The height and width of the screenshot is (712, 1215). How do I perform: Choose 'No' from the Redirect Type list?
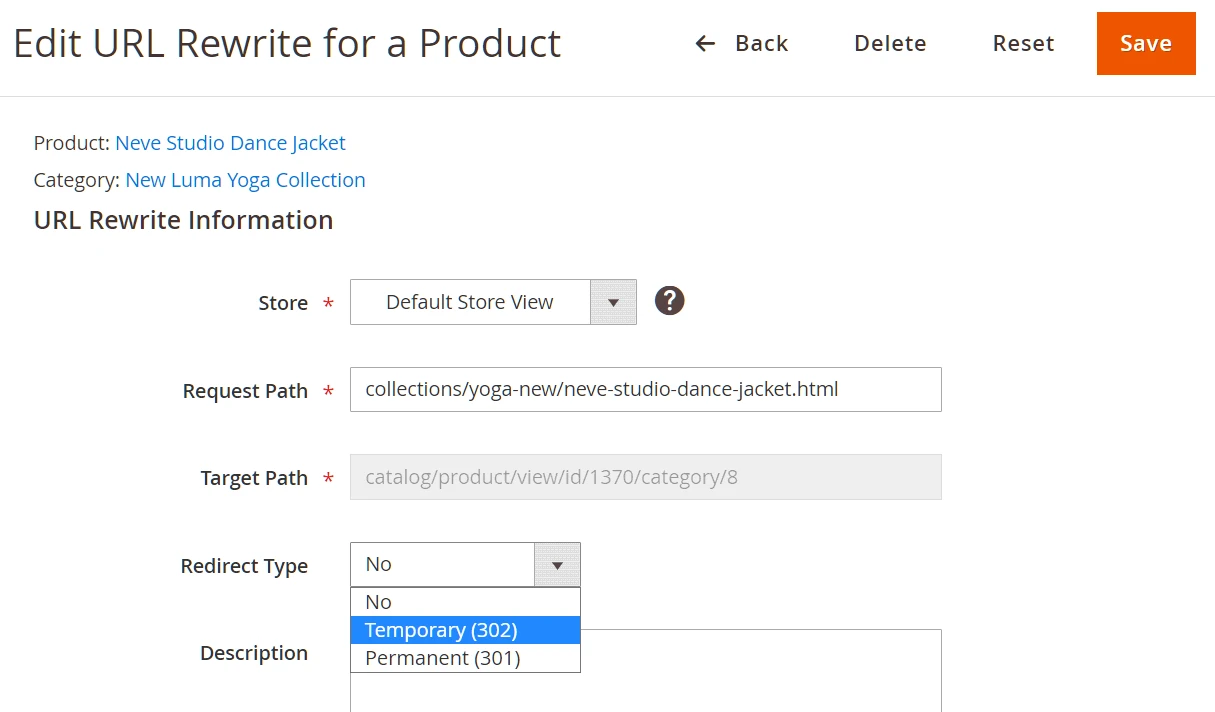click(x=378, y=601)
